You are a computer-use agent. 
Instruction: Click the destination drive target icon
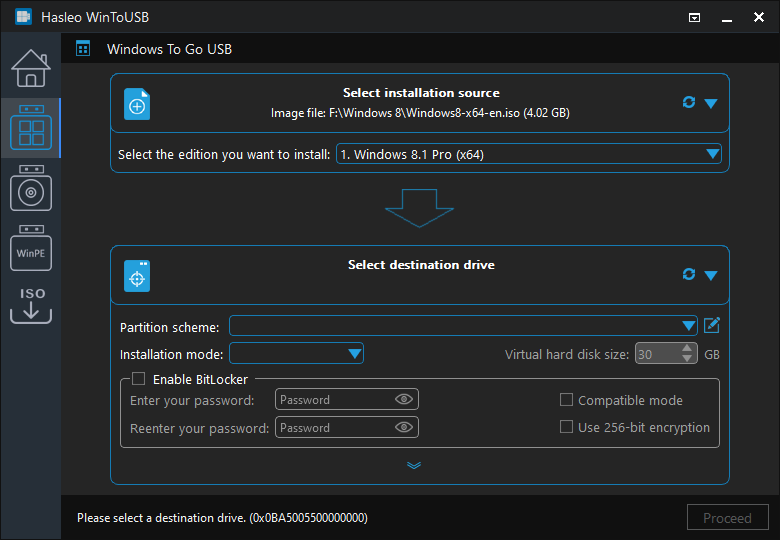(x=137, y=276)
